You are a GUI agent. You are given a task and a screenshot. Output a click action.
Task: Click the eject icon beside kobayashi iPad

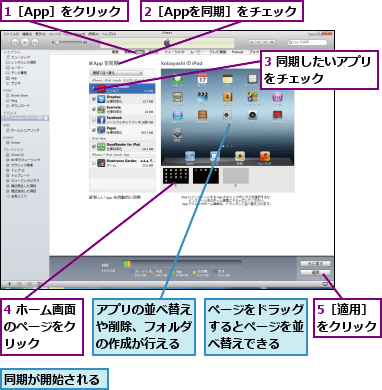(46, 118)
